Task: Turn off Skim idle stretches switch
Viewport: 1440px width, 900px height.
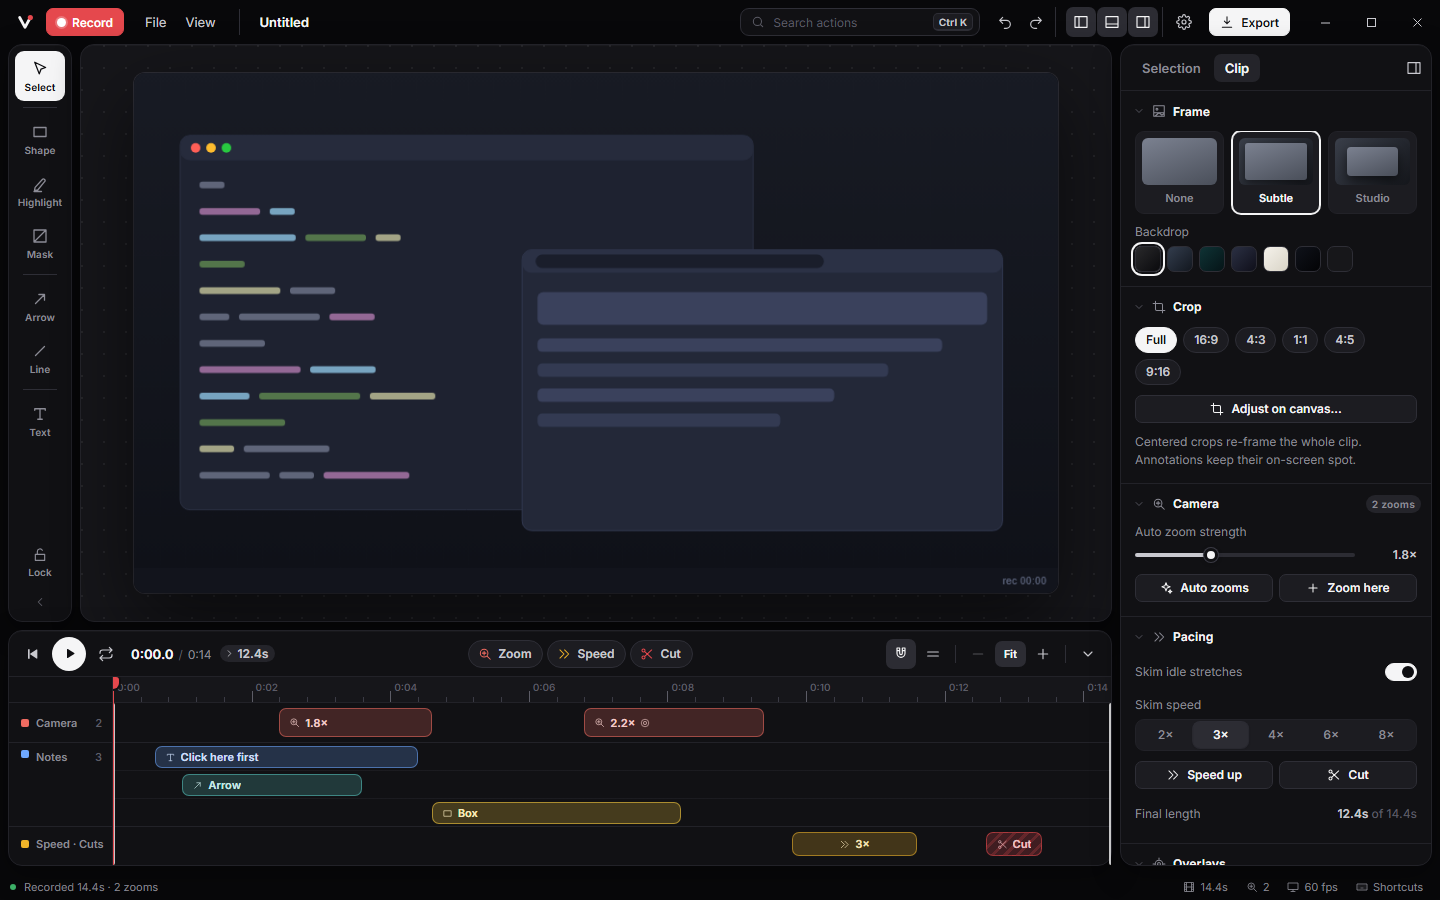Action: coord(1400,672)
